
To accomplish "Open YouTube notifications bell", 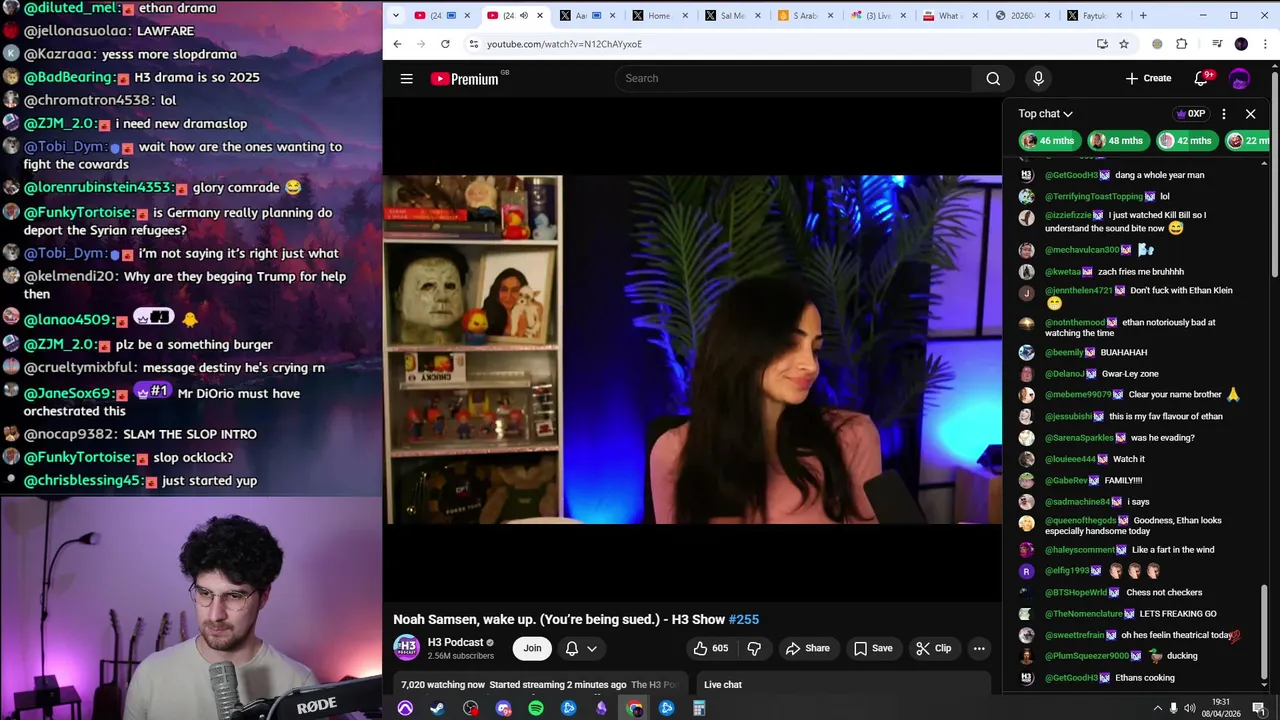I will tap(1201, 78).
